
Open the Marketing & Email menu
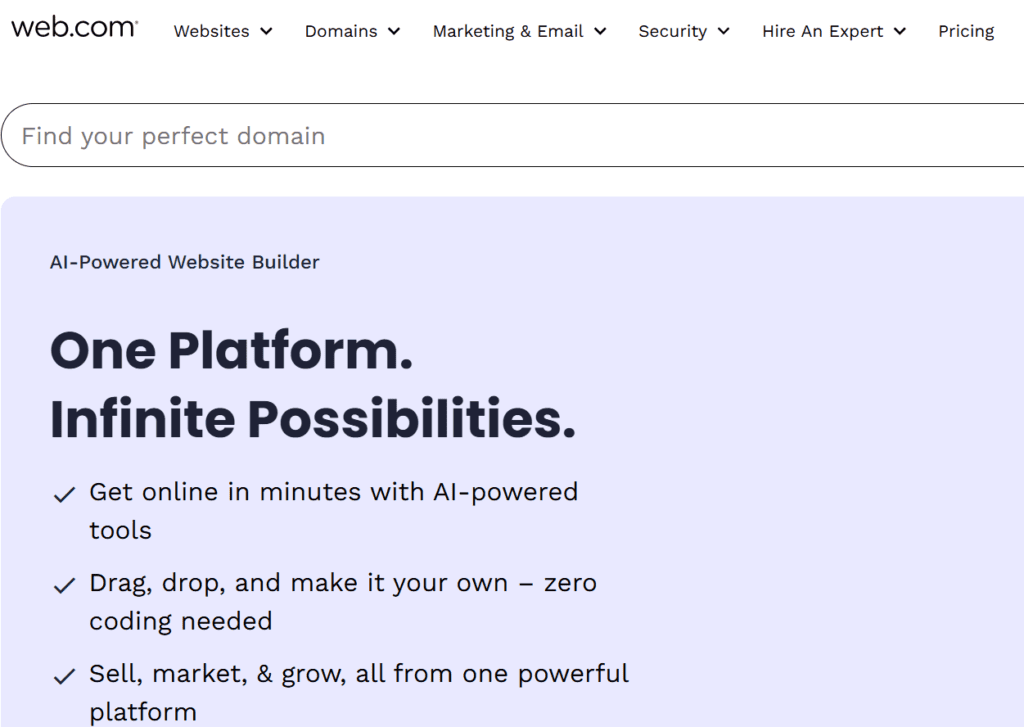click(508, 31)
